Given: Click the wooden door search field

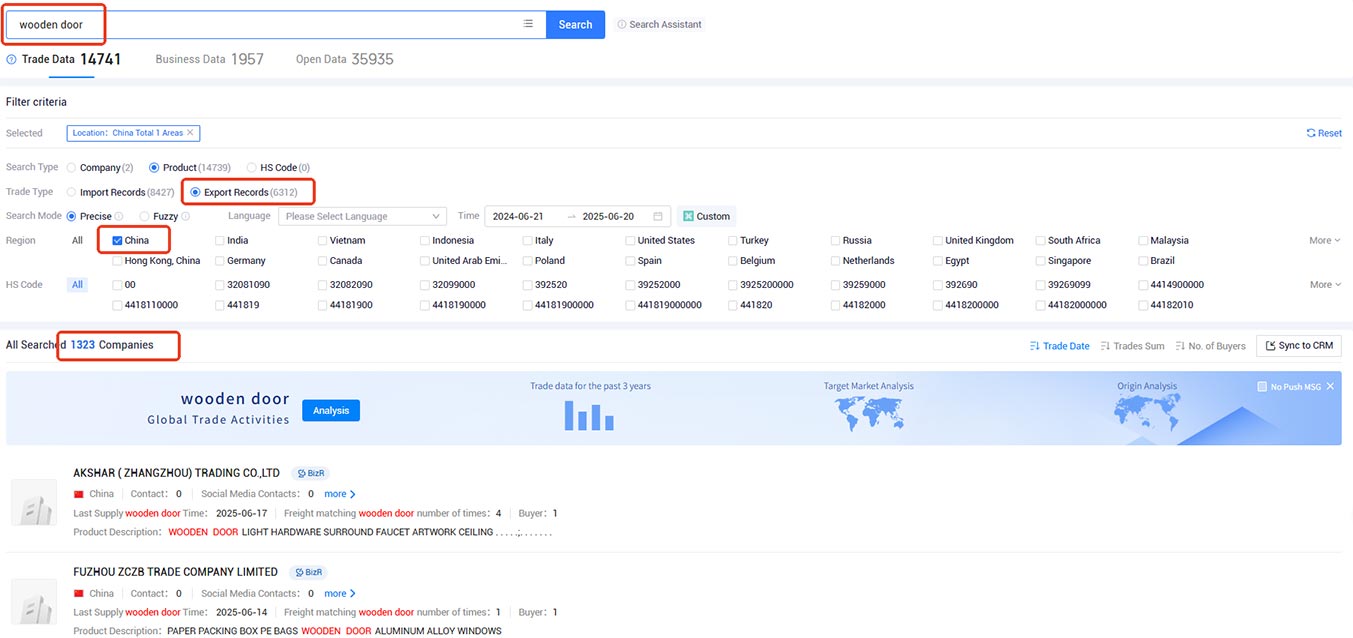Looking at the screenshot, I should click(266, 24).
